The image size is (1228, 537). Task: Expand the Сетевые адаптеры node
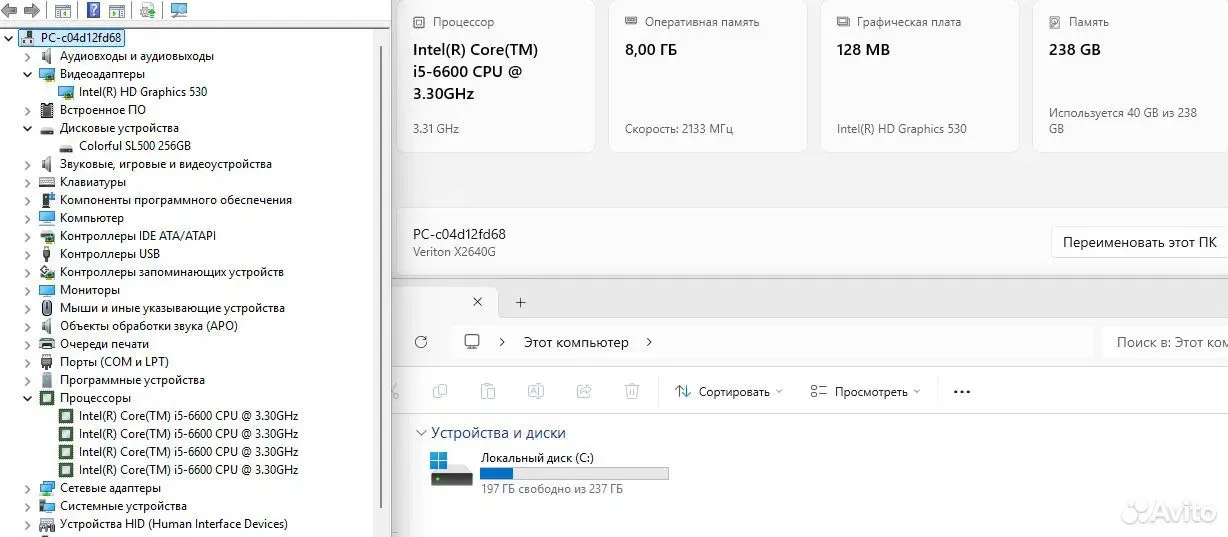[x=28, y=488]
